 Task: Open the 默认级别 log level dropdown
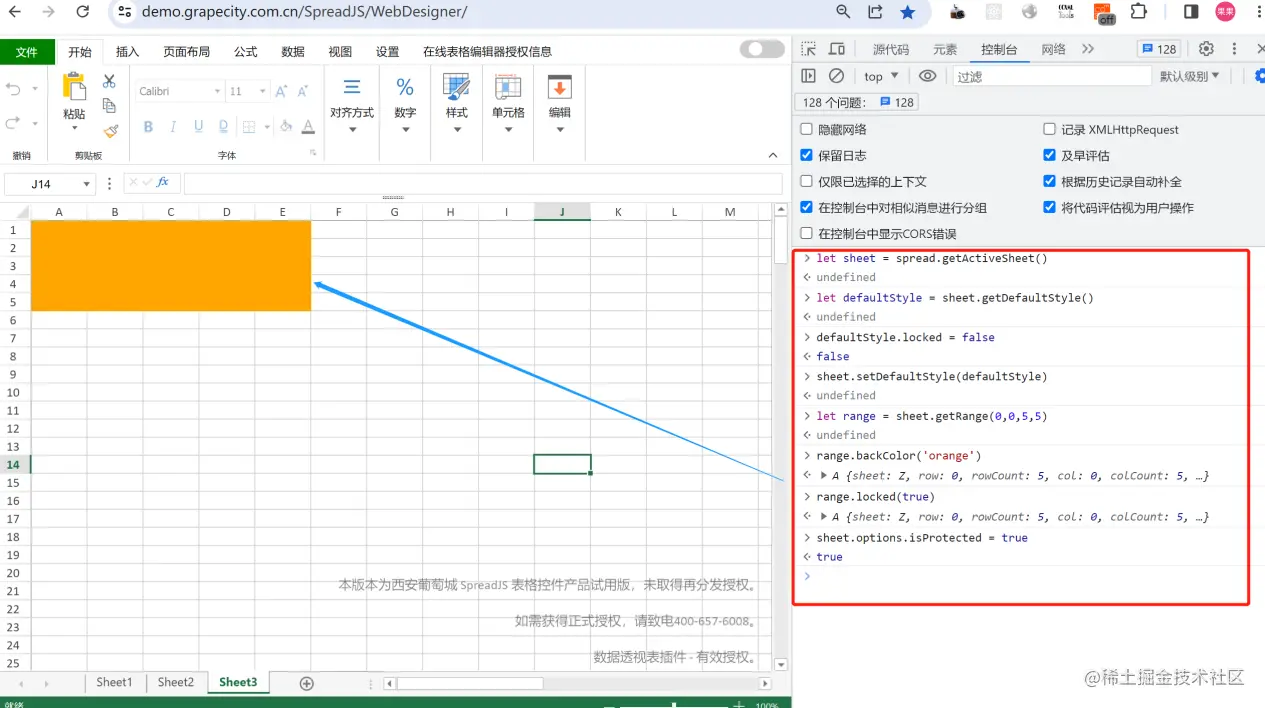pyautogui.click(x=1189, y=76)
